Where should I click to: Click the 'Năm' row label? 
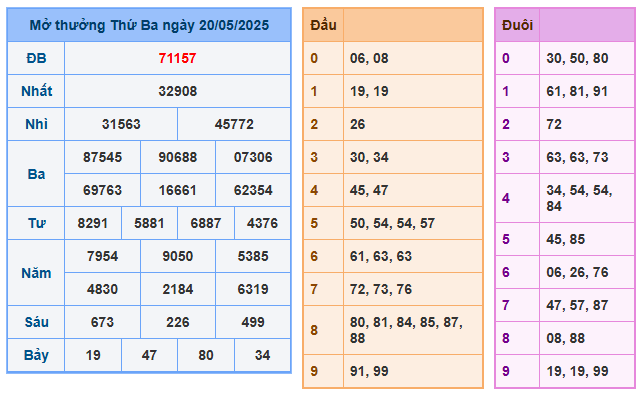[x=36, y=273]
